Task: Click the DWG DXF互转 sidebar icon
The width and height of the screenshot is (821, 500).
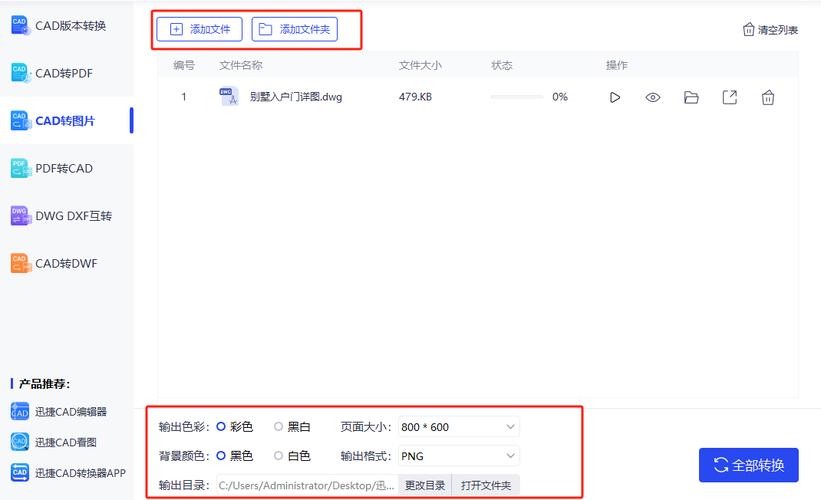Action: click(x=20, y=216)
